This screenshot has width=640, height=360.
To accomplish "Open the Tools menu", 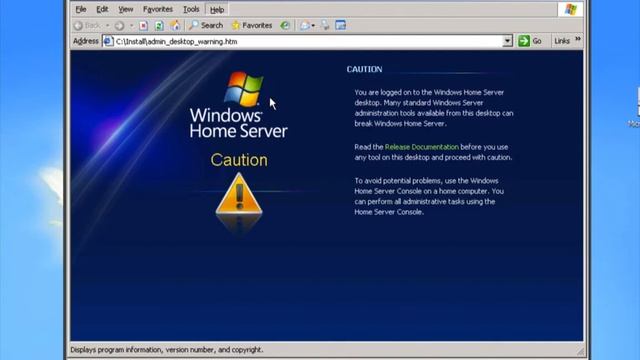I will pos(191,9).
